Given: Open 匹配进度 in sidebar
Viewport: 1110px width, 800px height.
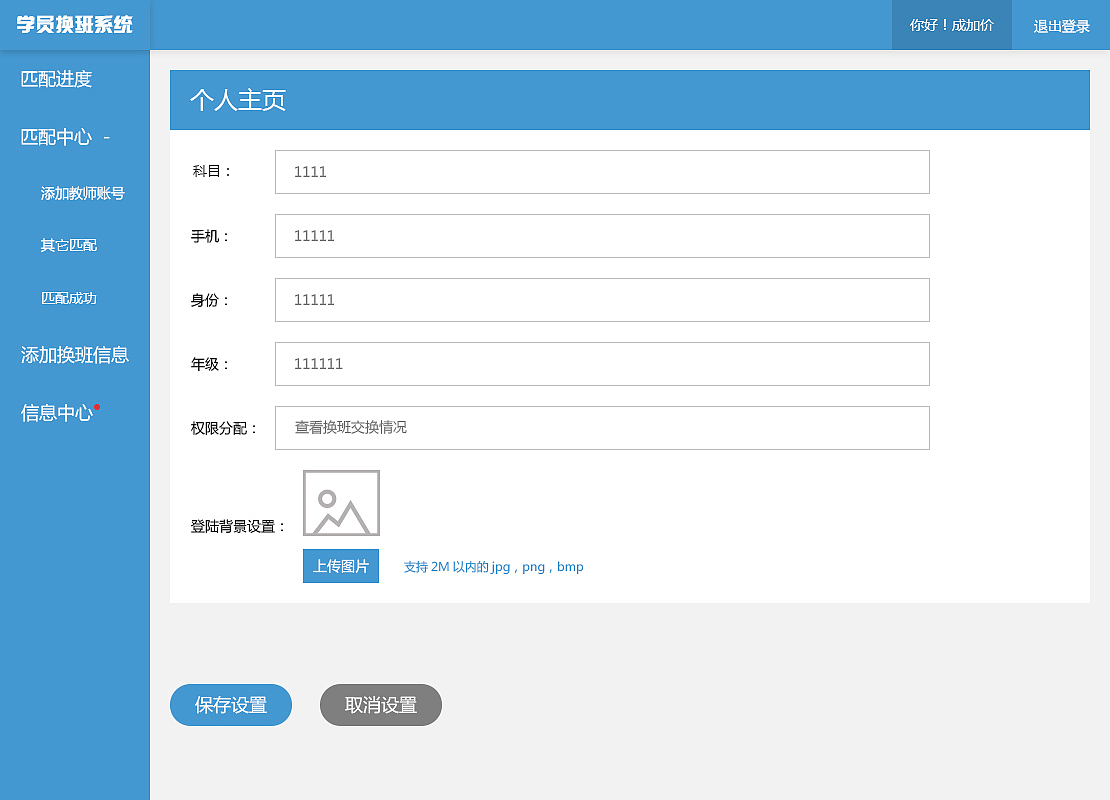Looking at the screenshot, I should (x=57, y=79).
